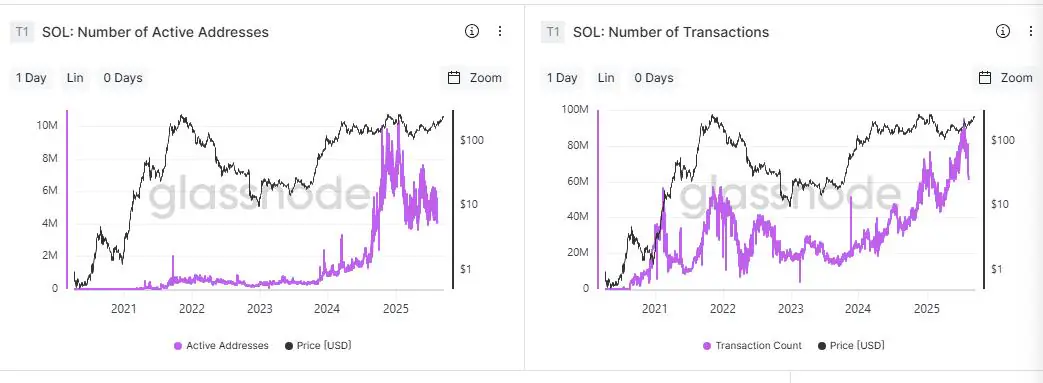Click SOL: Number of Active Addresses title
The width and height of the screenshot is (1043, 383).
pyautogui.click(x=156, y=32)
